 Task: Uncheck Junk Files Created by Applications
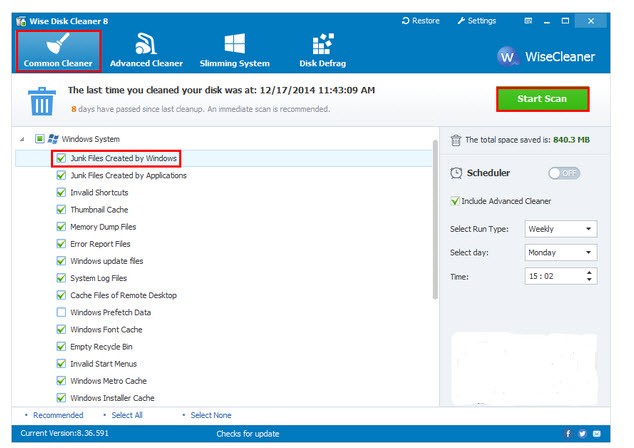(61, 175)
